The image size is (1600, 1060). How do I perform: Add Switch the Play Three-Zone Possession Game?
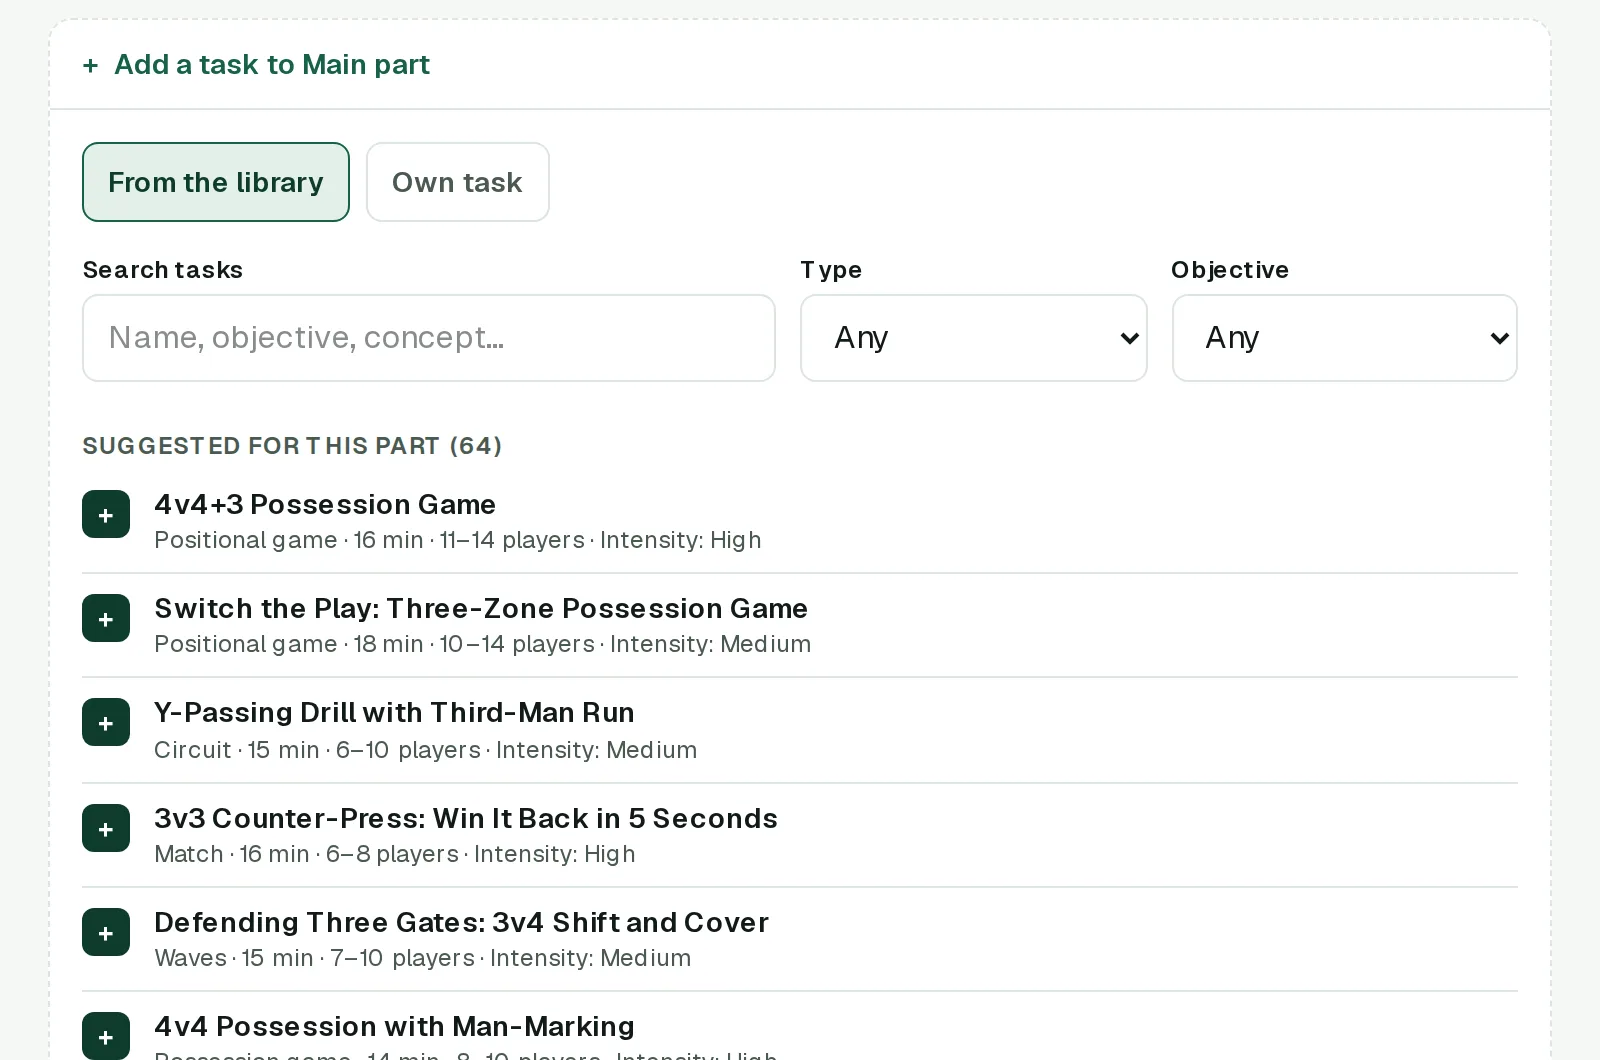point(106,618)
